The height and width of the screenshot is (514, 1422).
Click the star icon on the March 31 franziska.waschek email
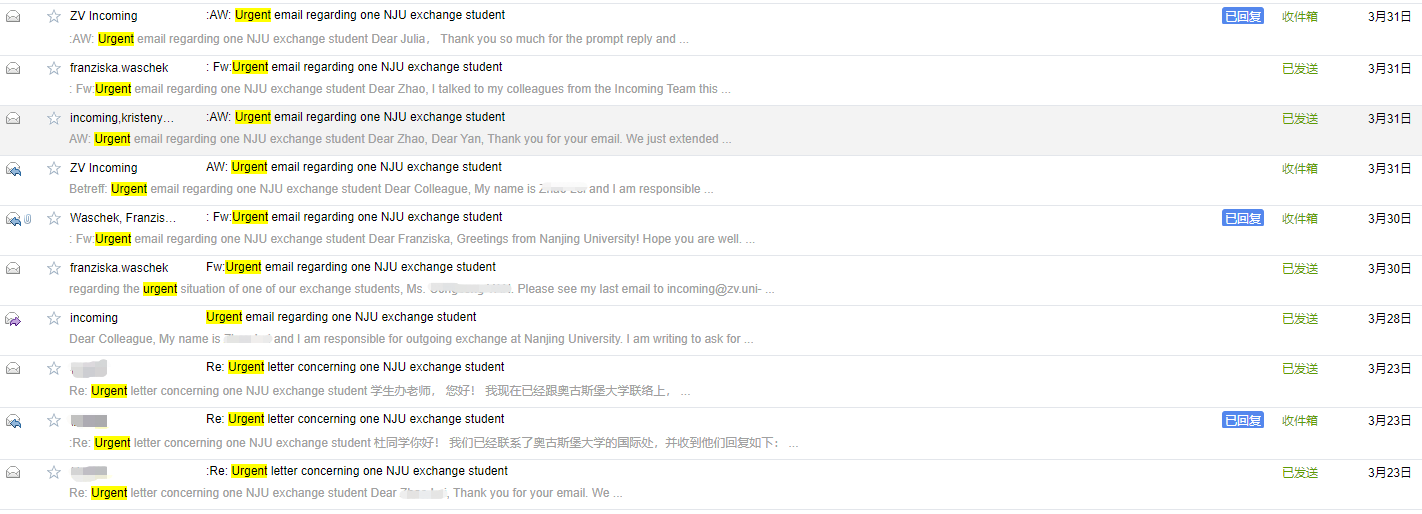[54, 68]
